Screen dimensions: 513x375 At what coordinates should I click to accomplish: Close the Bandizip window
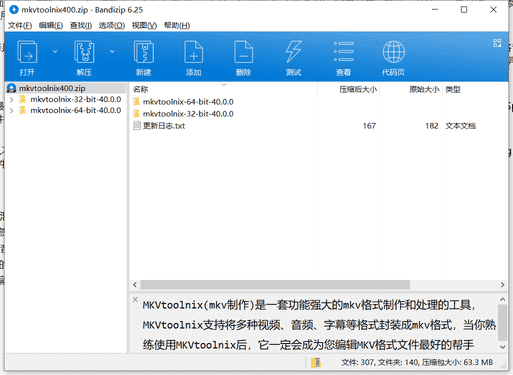click(493, 10)
